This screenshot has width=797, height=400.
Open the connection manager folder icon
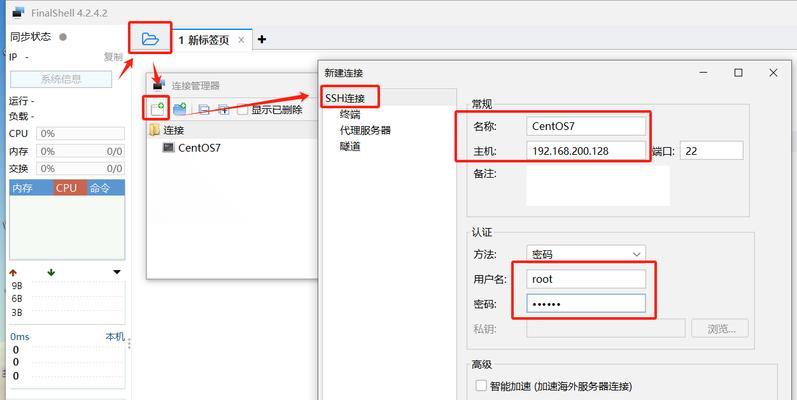[x=150, y=39]
